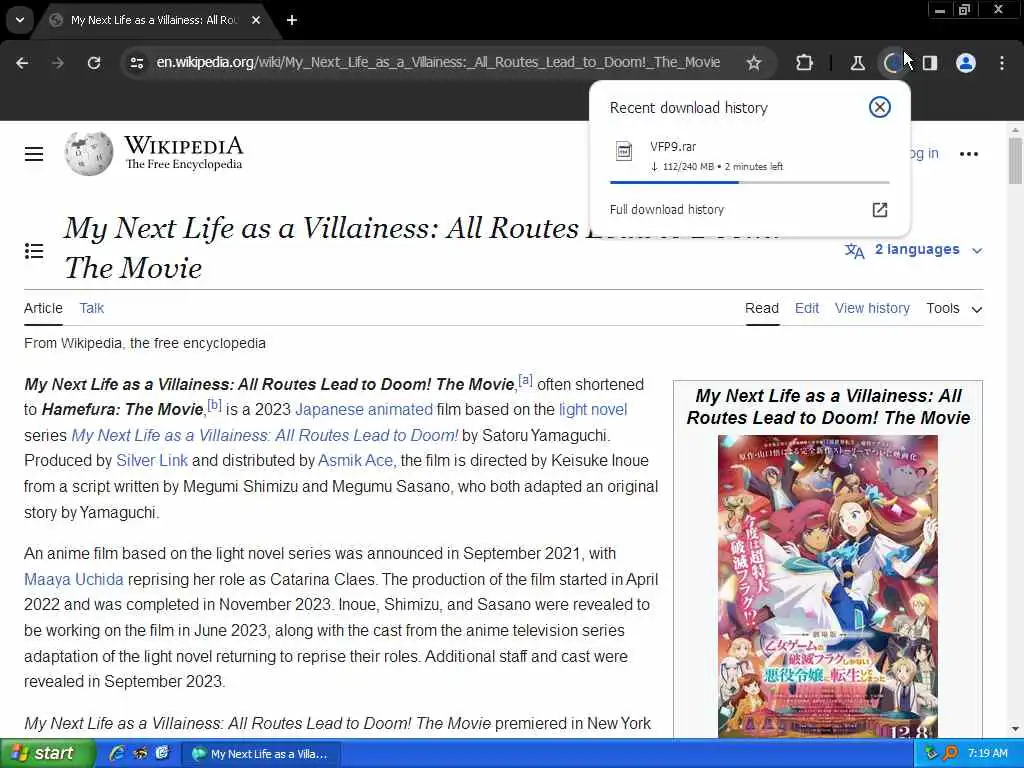
Task: Open the Extensions puzzle icon
Action: [805, 63]
